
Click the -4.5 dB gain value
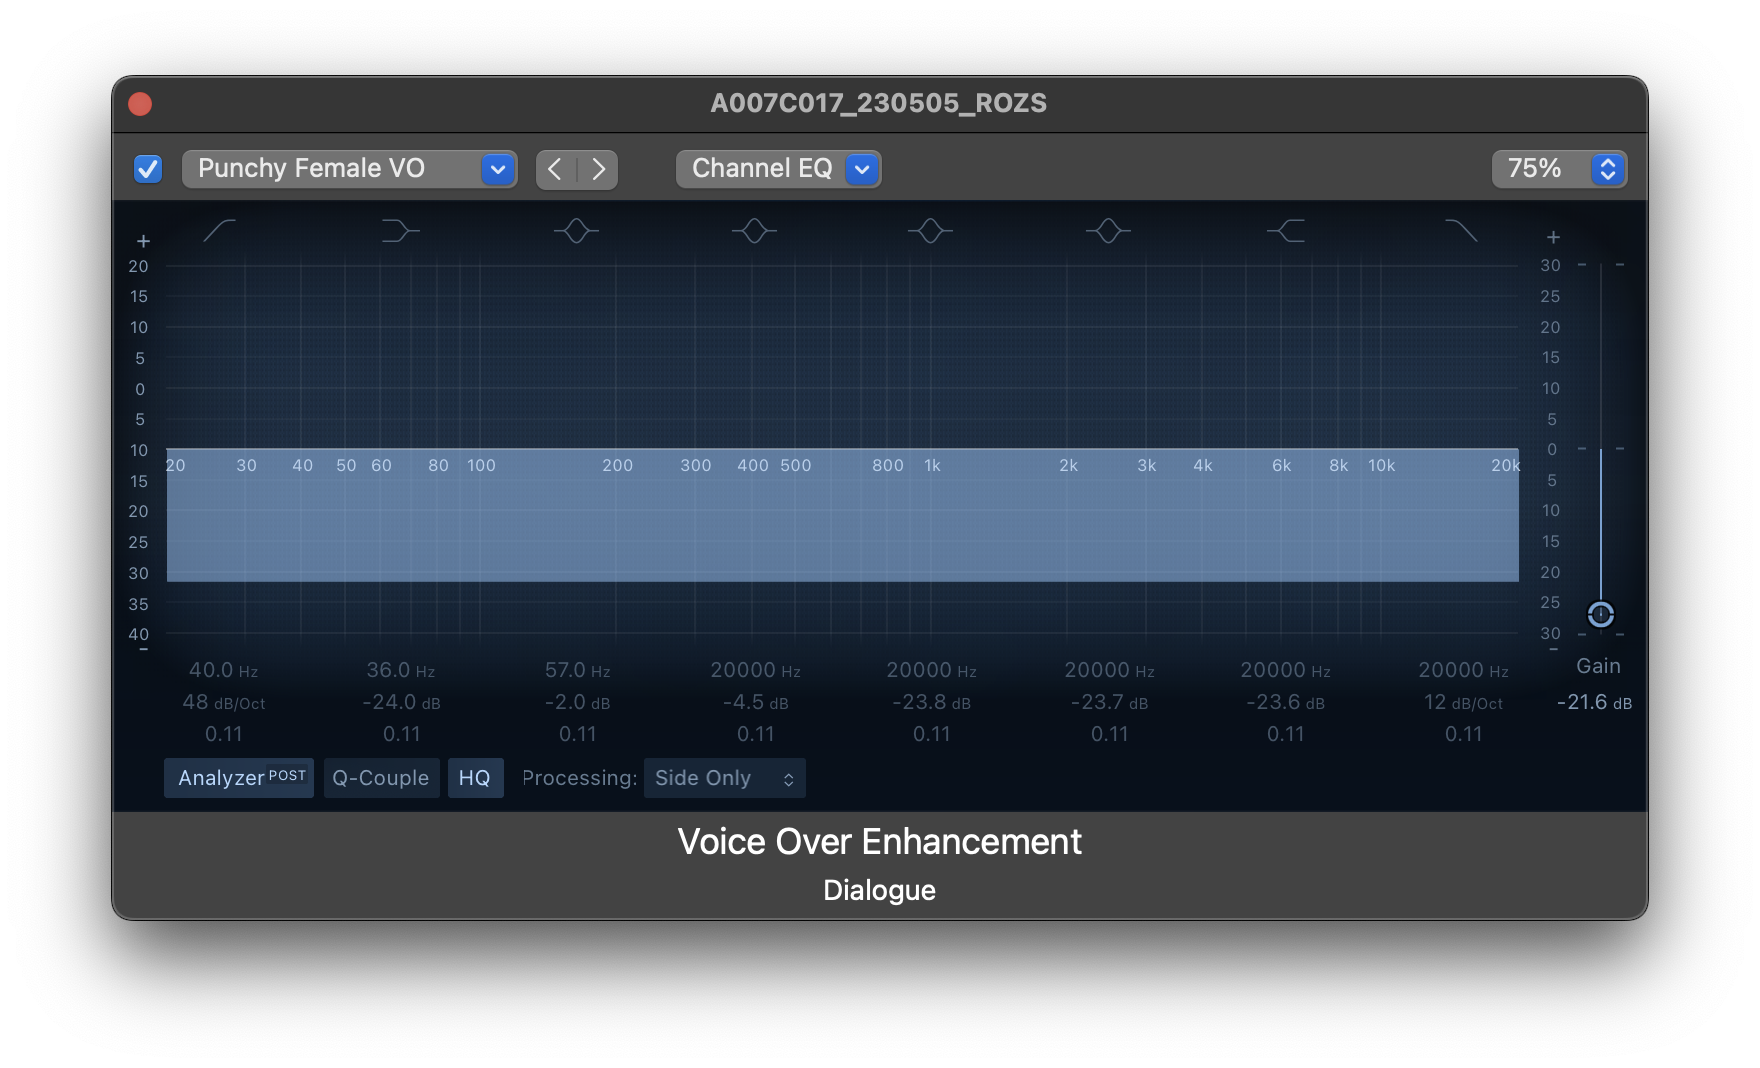pos(756,702)
